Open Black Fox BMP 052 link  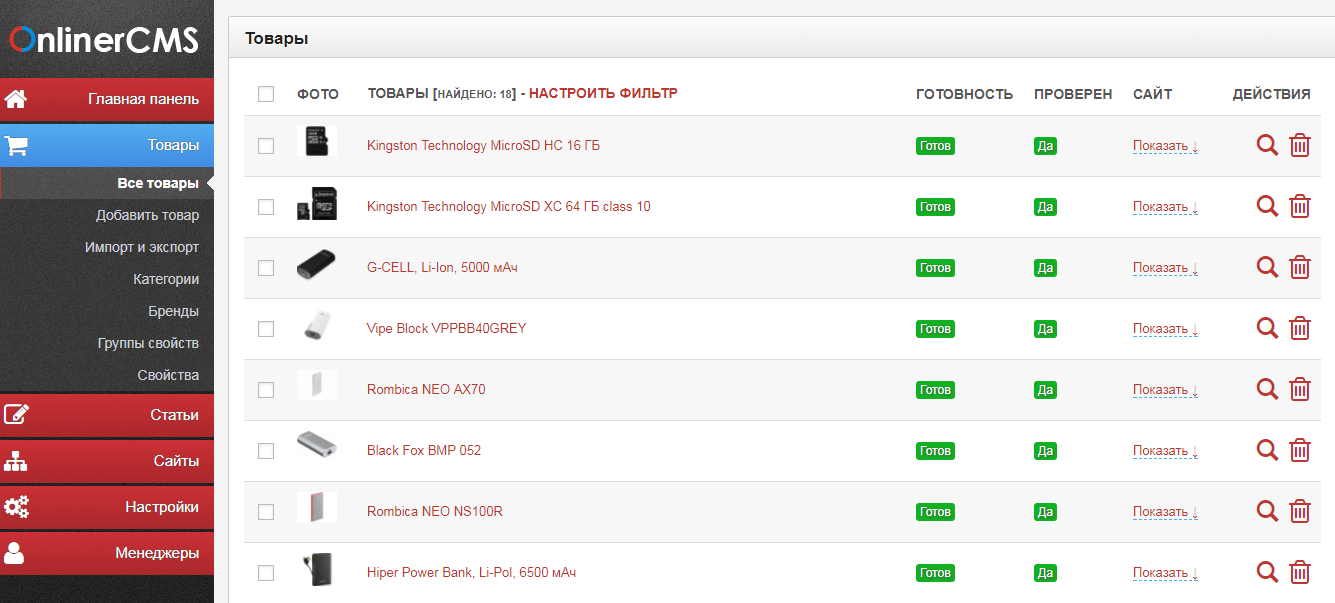click(x=424, y=451)
